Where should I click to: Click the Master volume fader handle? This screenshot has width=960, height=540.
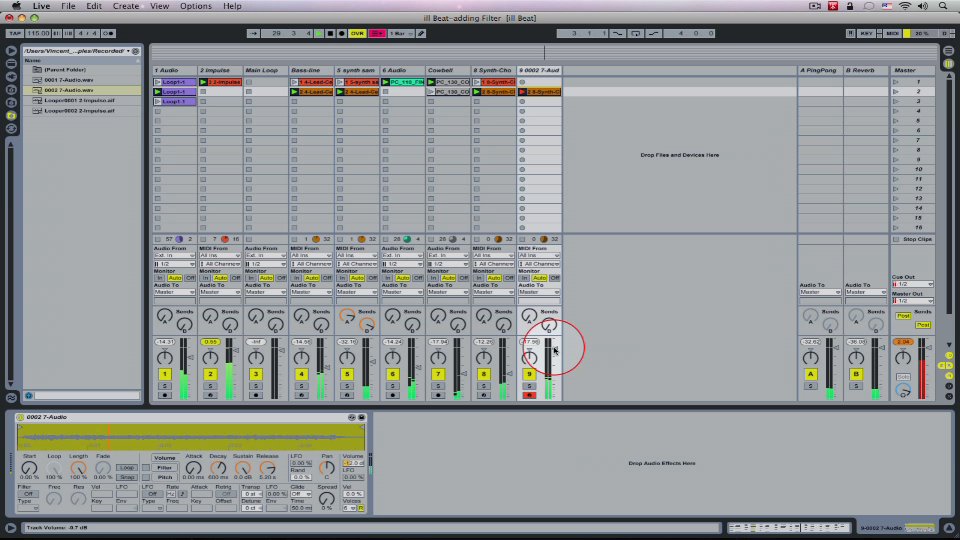point(929,347)
